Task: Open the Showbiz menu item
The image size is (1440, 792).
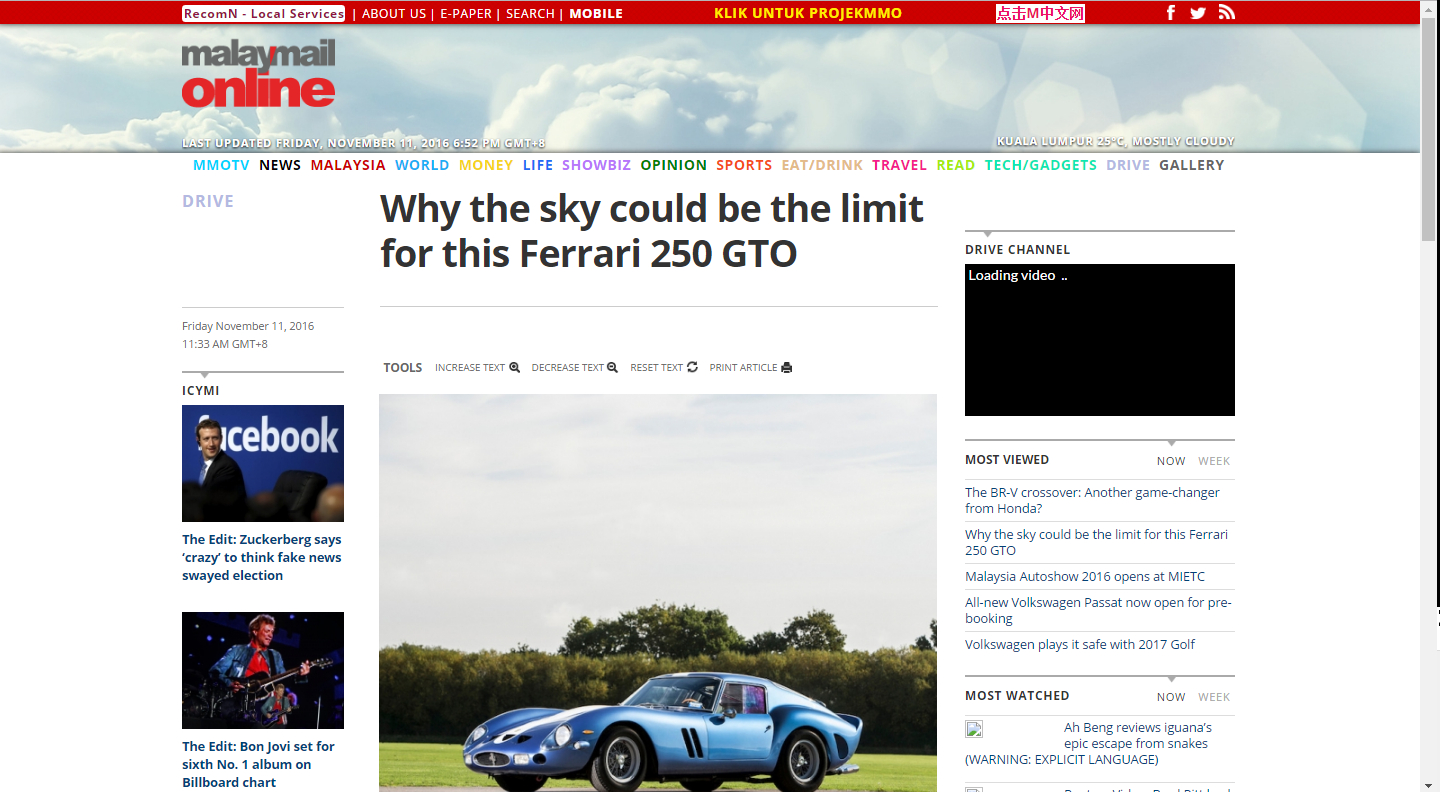Action: pyautogui.click(x=596, y=165)
